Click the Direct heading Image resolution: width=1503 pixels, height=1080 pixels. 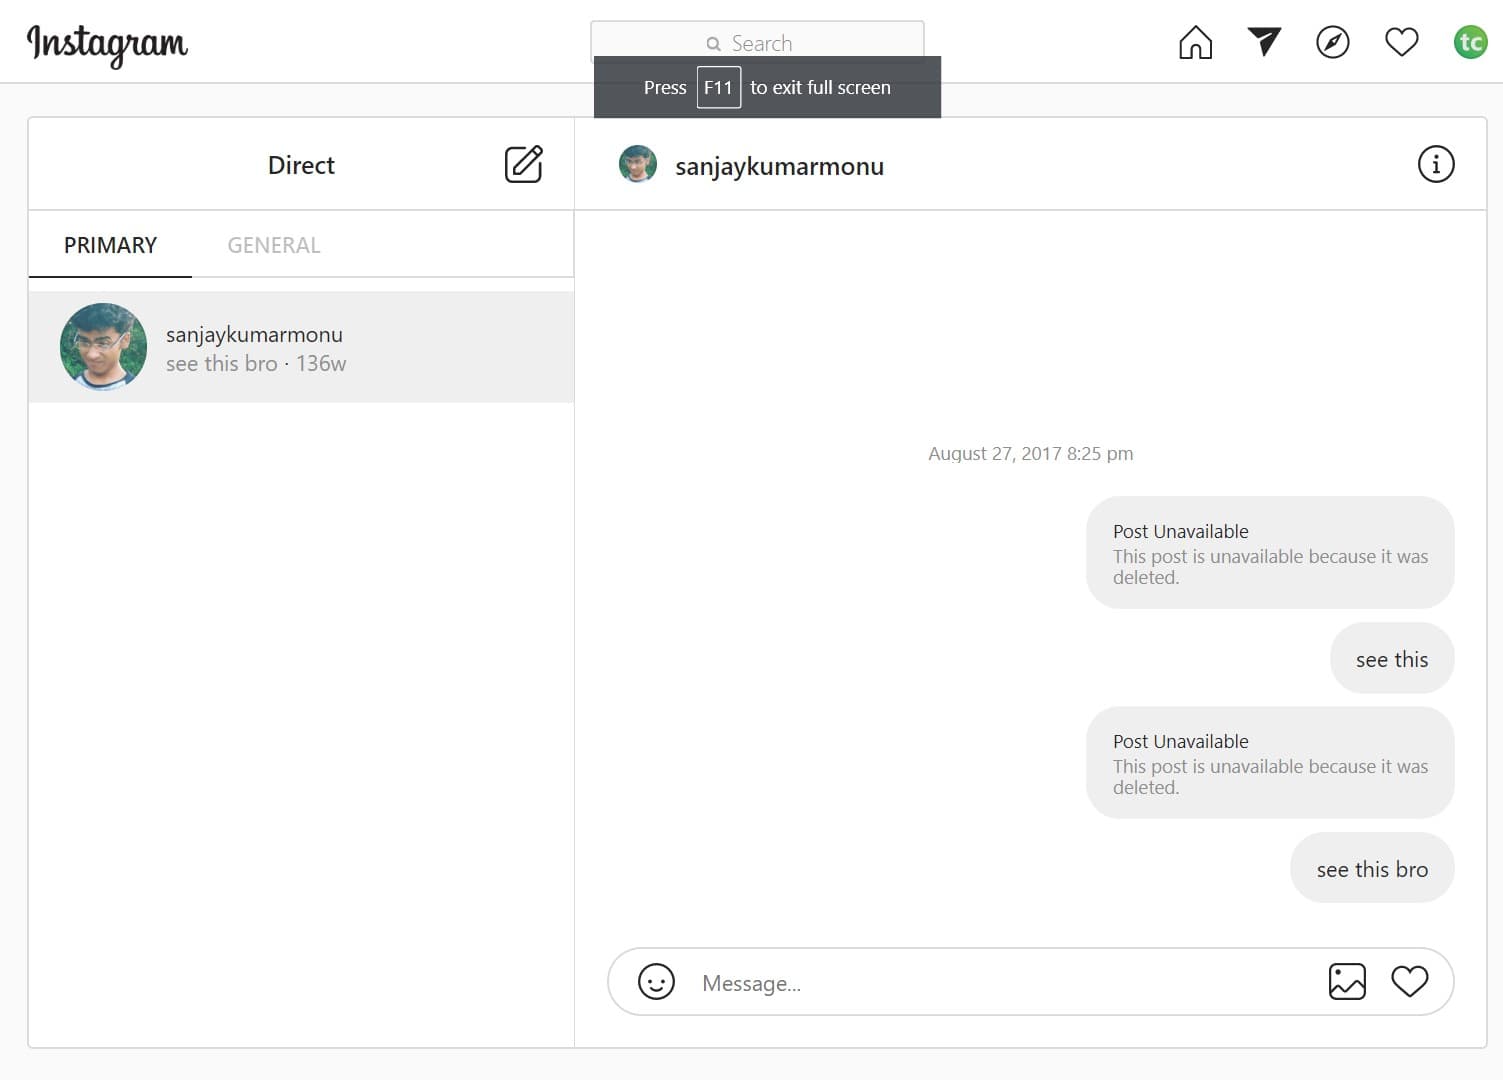click(301, 165)
